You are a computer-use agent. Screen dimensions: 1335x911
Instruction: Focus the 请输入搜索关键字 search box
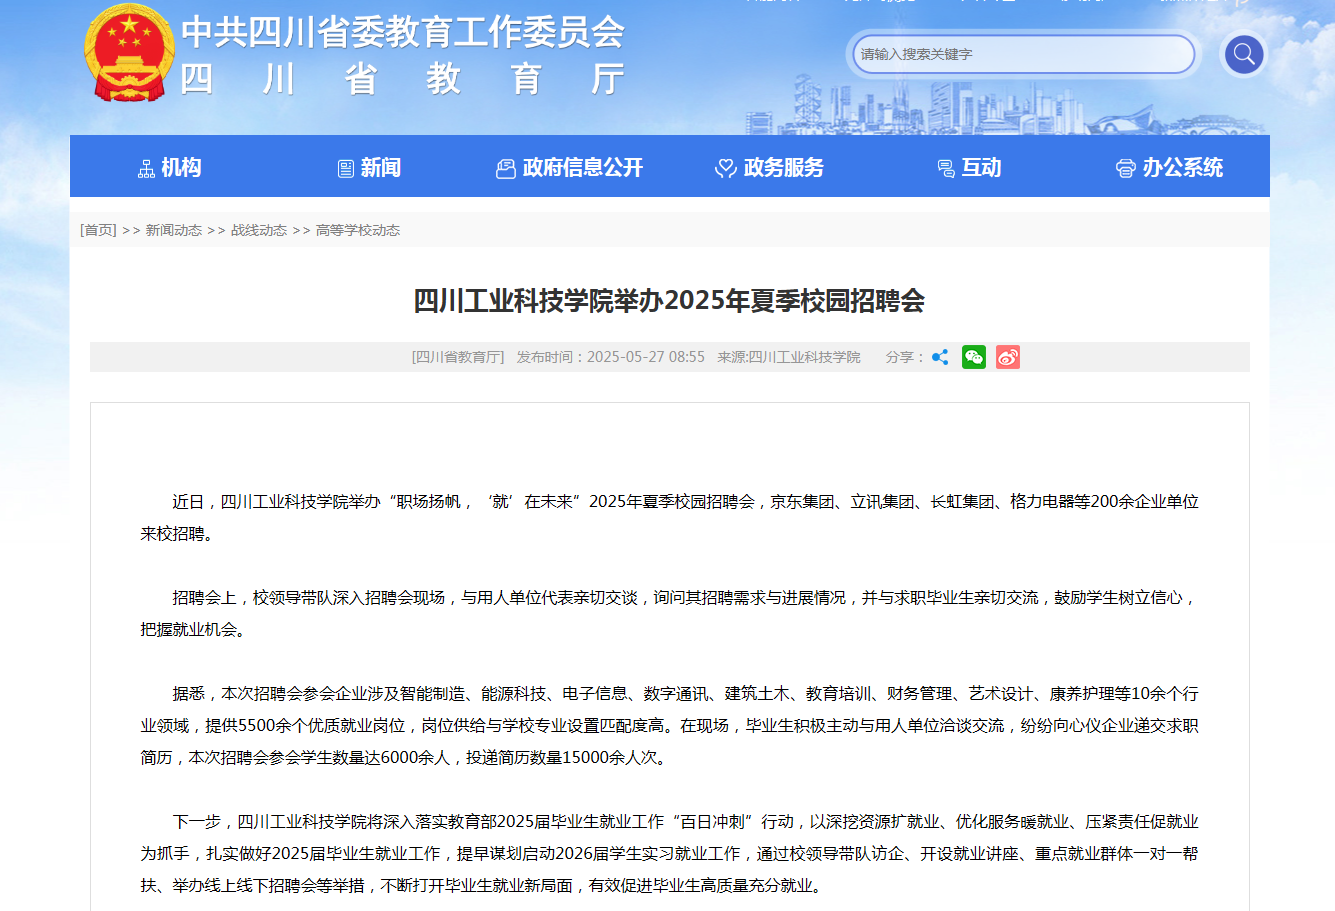tap(1020, 54)
